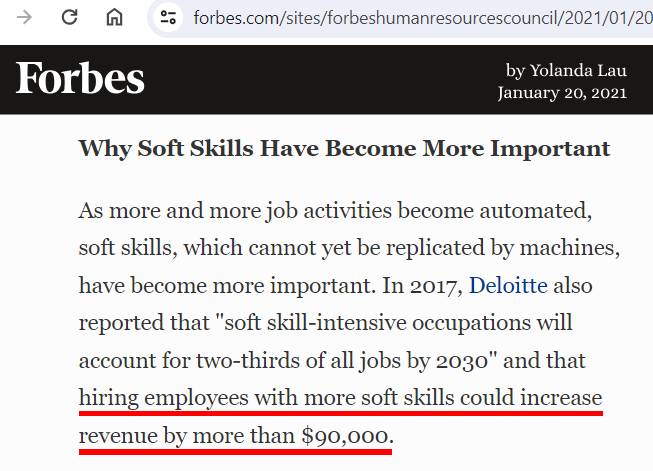Click the browser forward arrow

point(24,17)
